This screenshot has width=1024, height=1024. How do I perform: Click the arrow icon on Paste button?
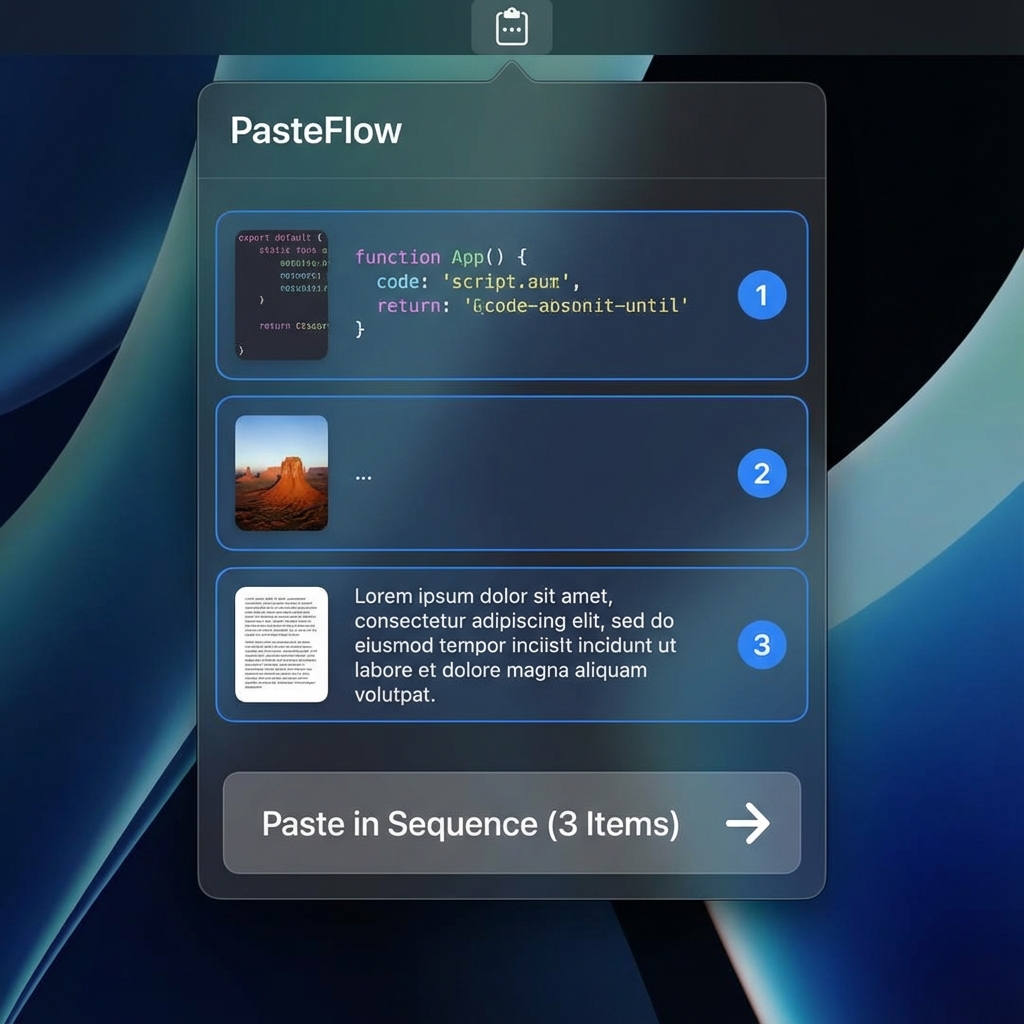pyautogui.click(x=745, y=823)
